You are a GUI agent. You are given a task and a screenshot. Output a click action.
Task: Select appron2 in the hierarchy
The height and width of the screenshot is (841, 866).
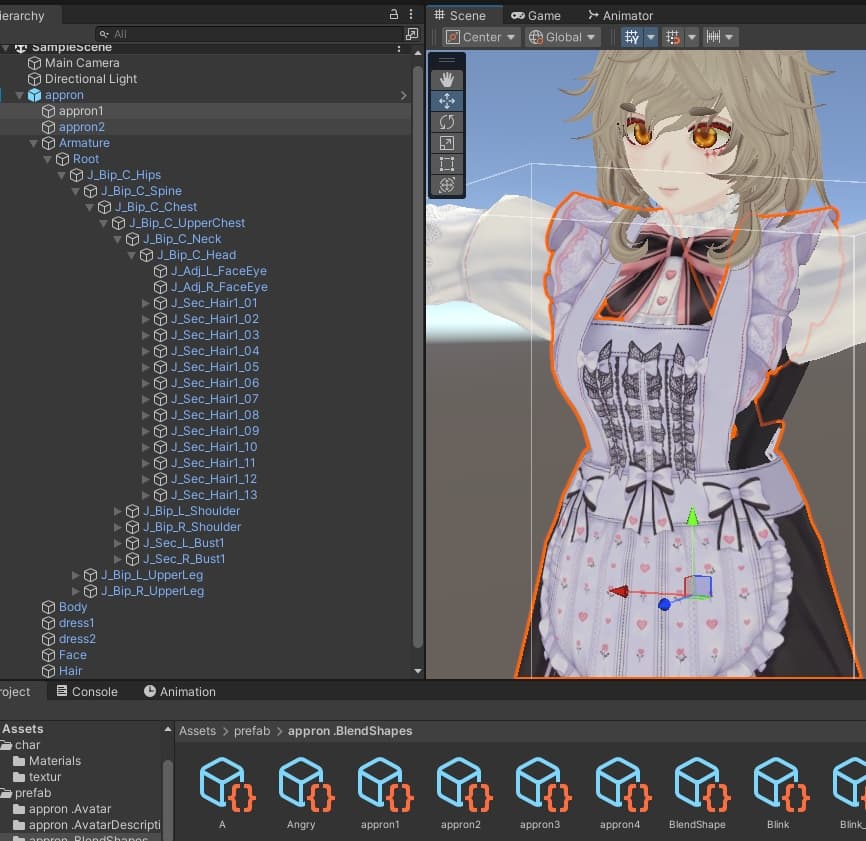pos(81,127)
